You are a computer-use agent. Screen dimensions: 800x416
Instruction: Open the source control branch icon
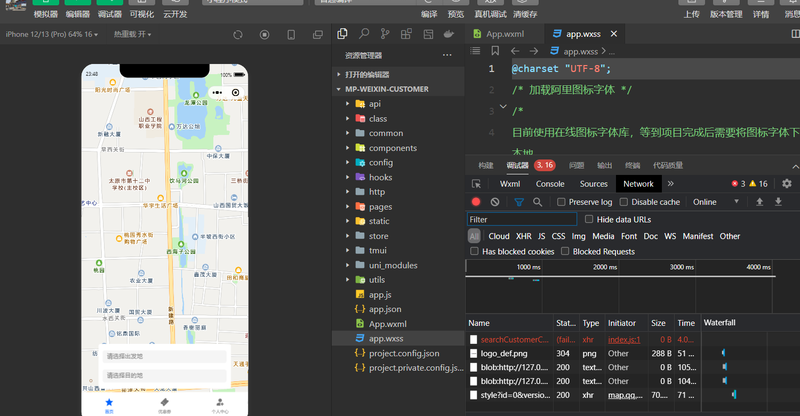[x=386, y=34]
